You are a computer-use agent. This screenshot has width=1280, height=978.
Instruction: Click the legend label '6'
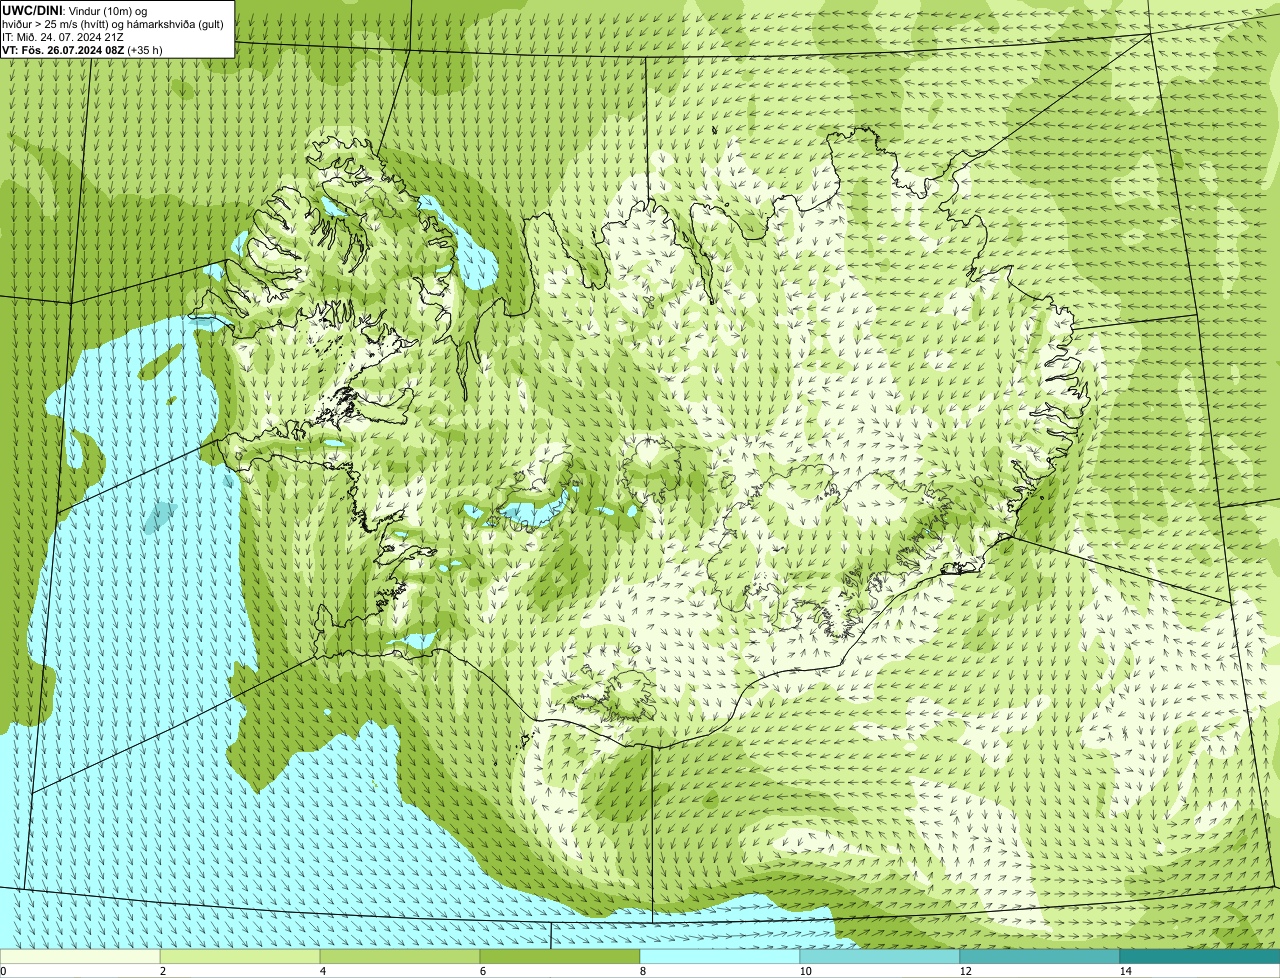[482, 971]
